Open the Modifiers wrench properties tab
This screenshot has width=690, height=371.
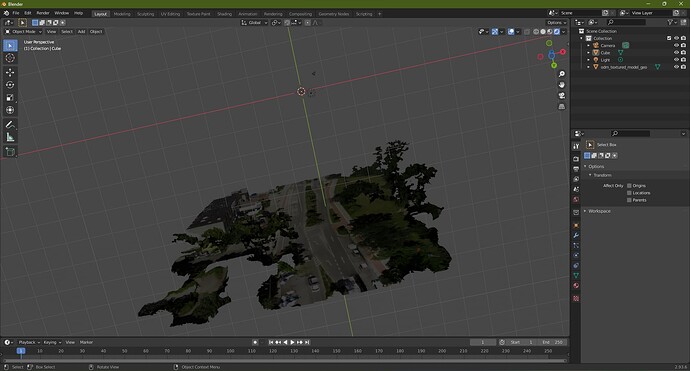[x=576, y=235]
